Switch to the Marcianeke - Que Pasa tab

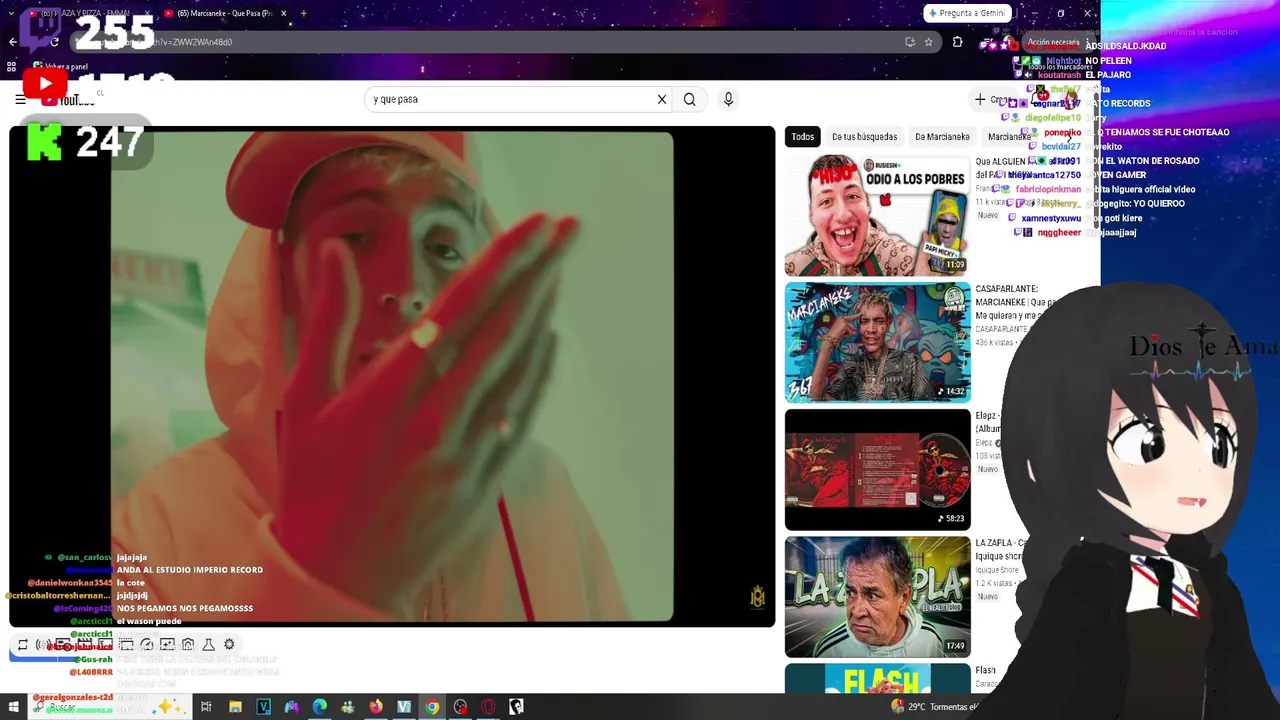(x=226, y=13)
